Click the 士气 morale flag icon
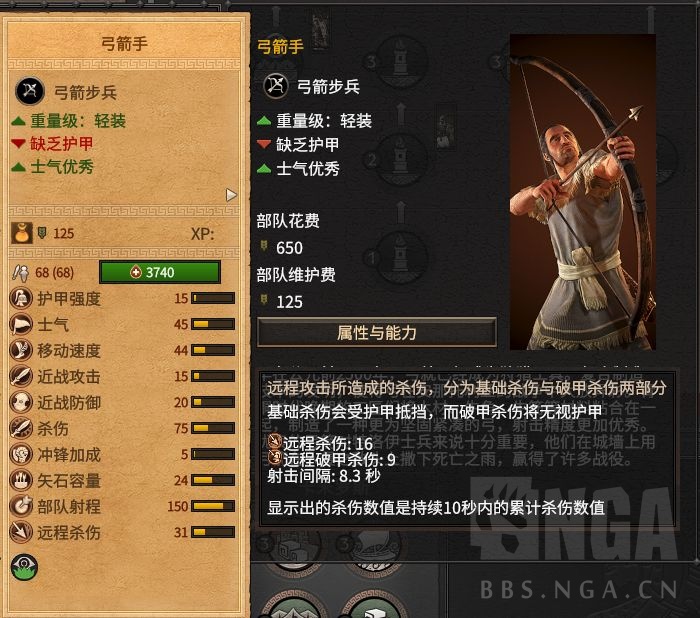Image resolution: width=700 pixels, height=618 pixels. pyautogui.click(x=21, y=324)
